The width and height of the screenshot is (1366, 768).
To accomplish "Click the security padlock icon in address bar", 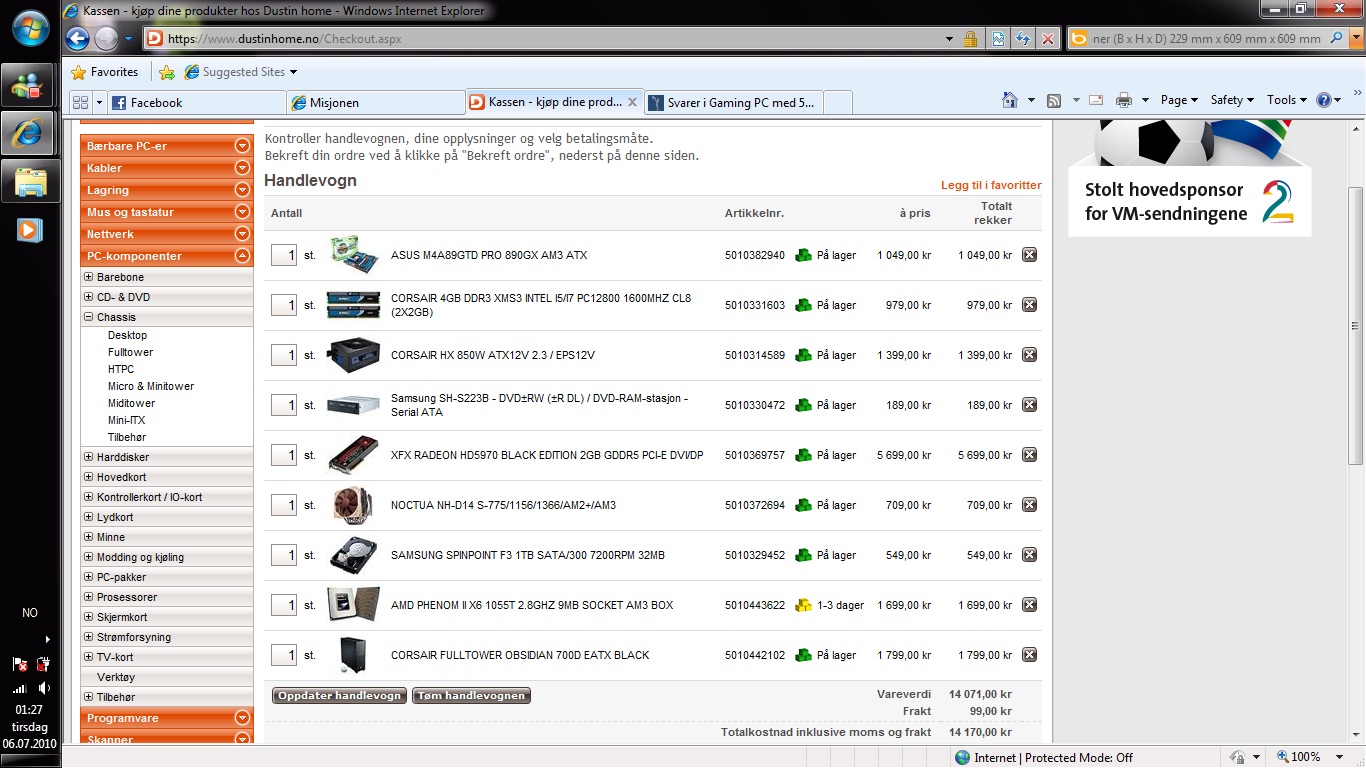I will 970,39.
